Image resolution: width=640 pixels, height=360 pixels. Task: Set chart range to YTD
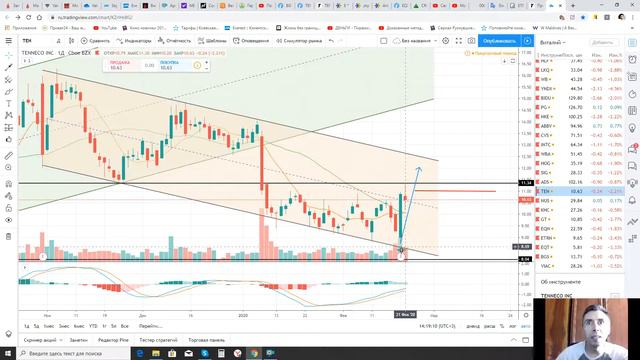point(93,326)
